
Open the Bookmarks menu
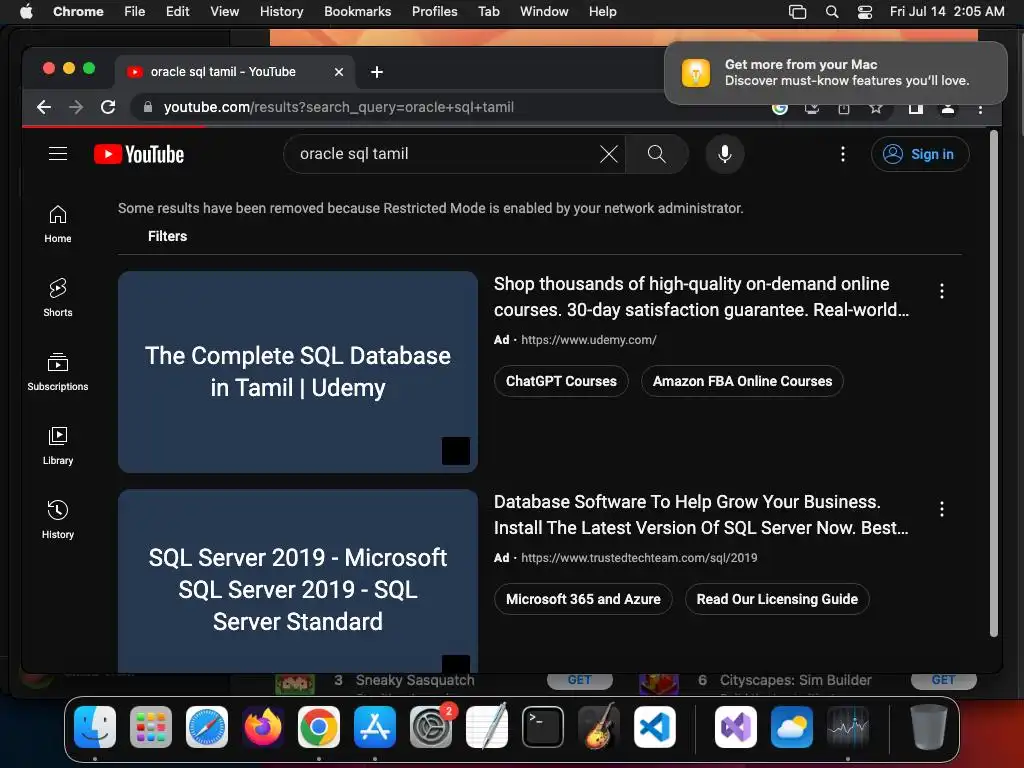(x=357, y=12)
